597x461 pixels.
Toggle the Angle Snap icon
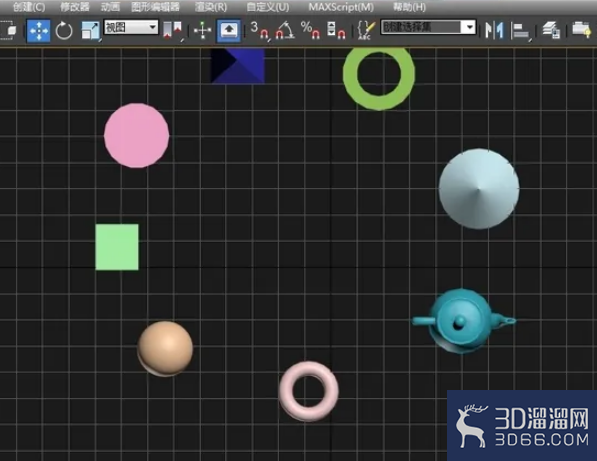[285, 30]
